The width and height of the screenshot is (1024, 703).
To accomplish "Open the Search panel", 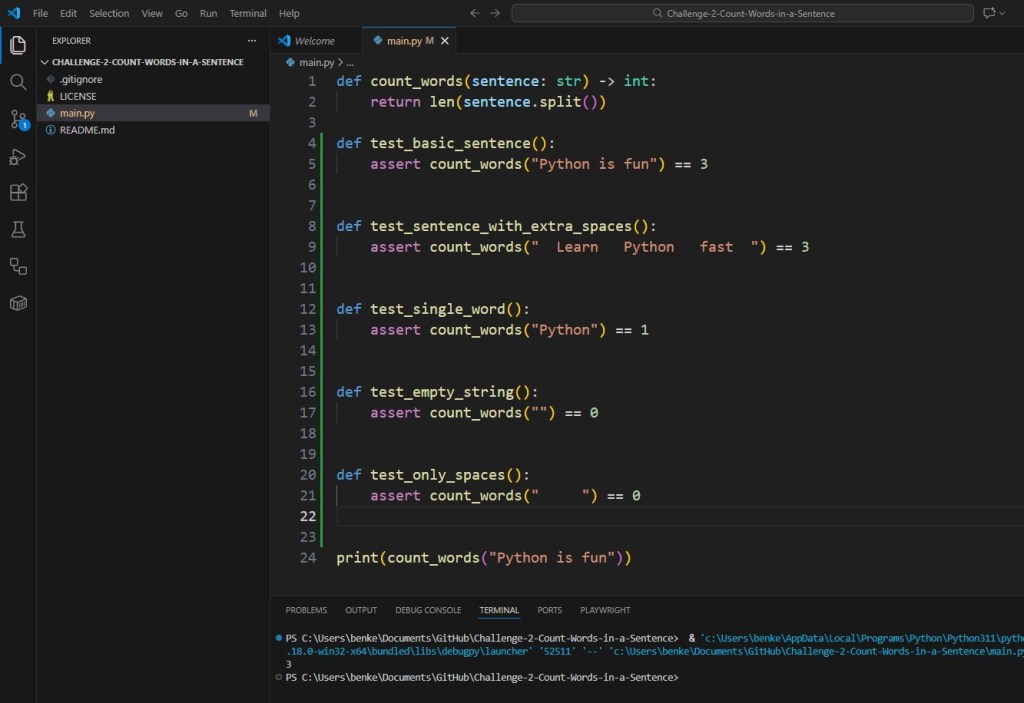I will point(17,82).
